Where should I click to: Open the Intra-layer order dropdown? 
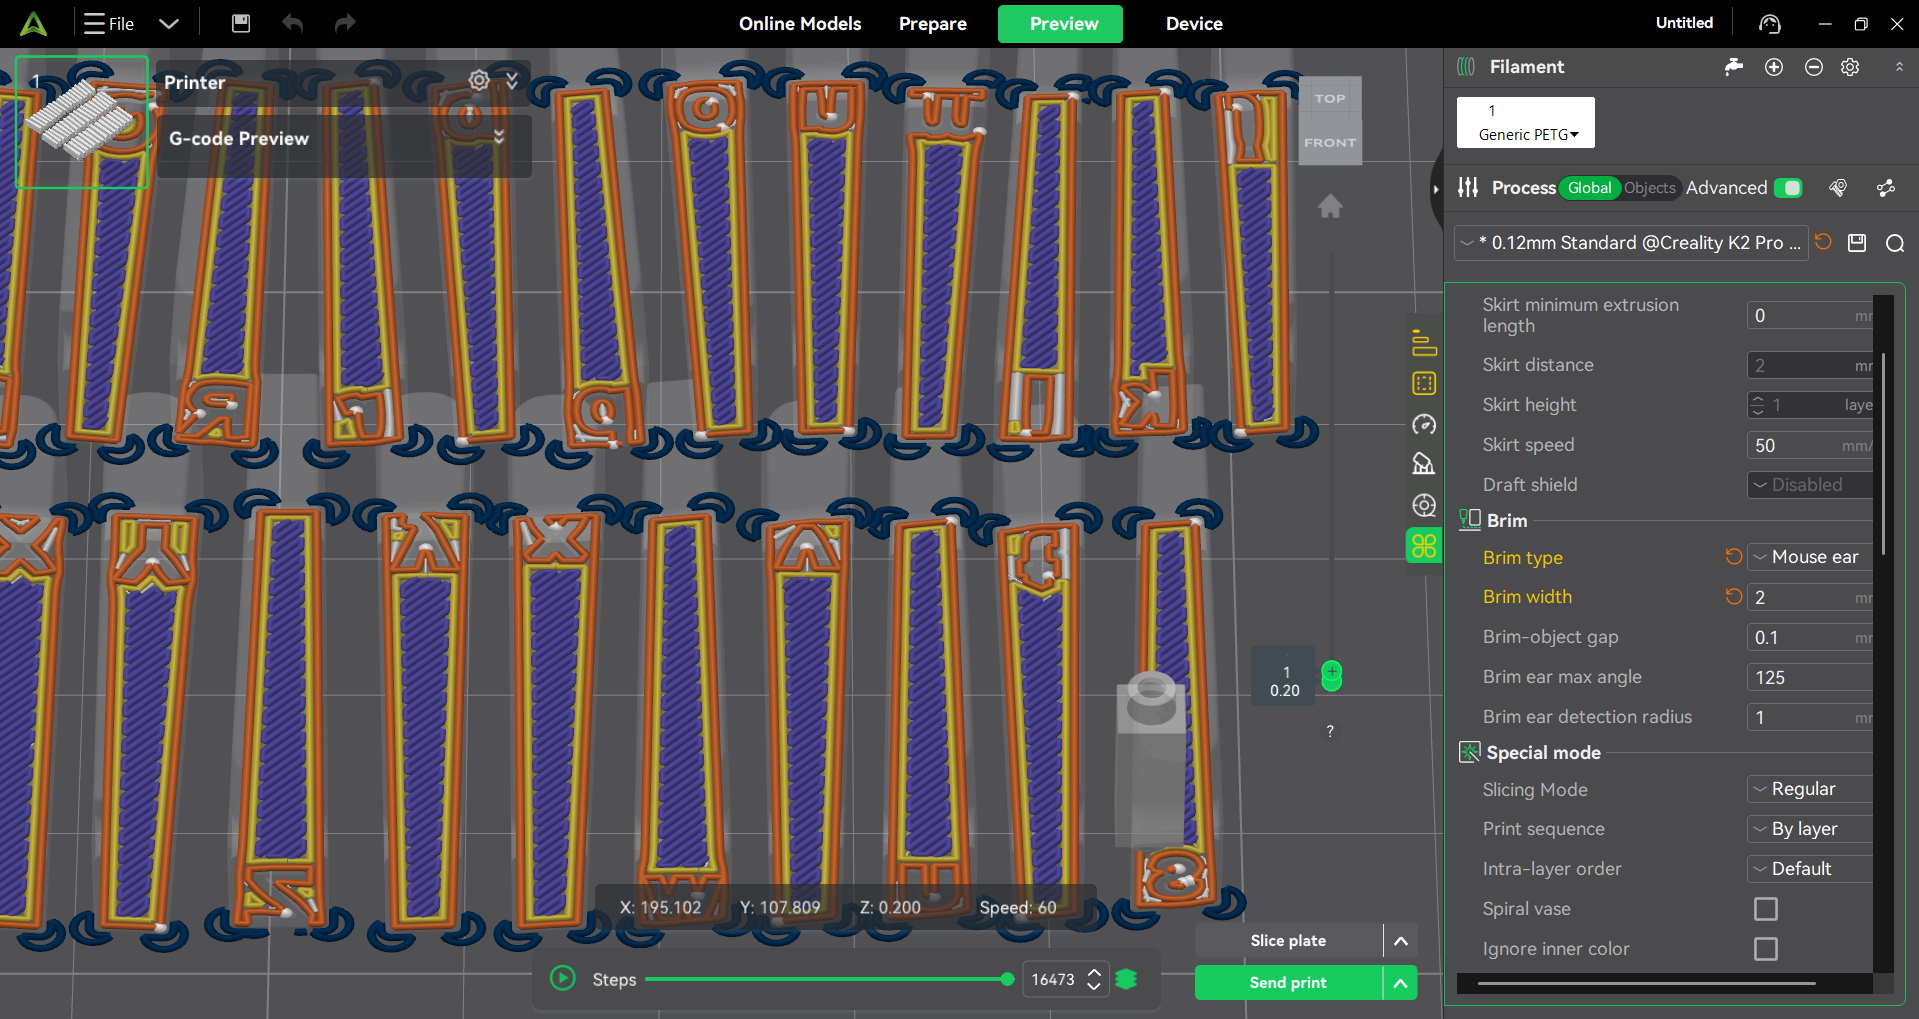[1810, 869]
